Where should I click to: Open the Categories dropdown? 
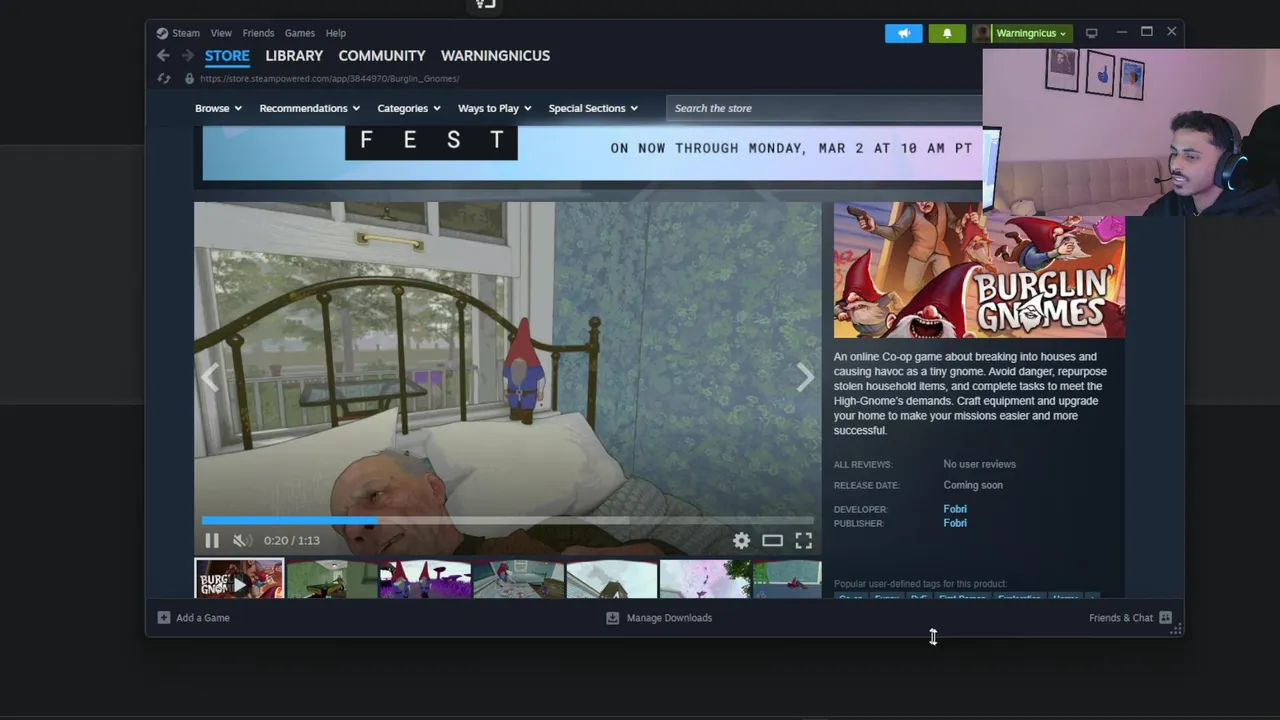pos(408,108)
